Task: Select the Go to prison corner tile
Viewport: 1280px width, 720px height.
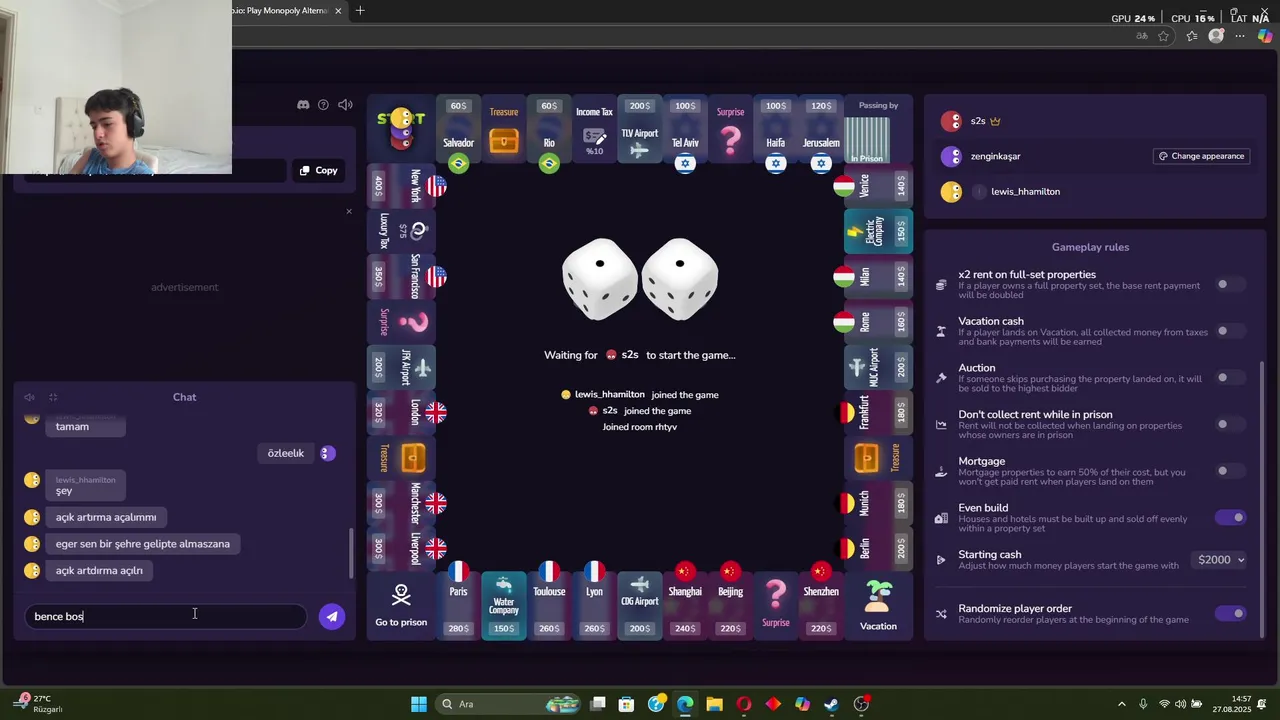Action: [401, 606]
